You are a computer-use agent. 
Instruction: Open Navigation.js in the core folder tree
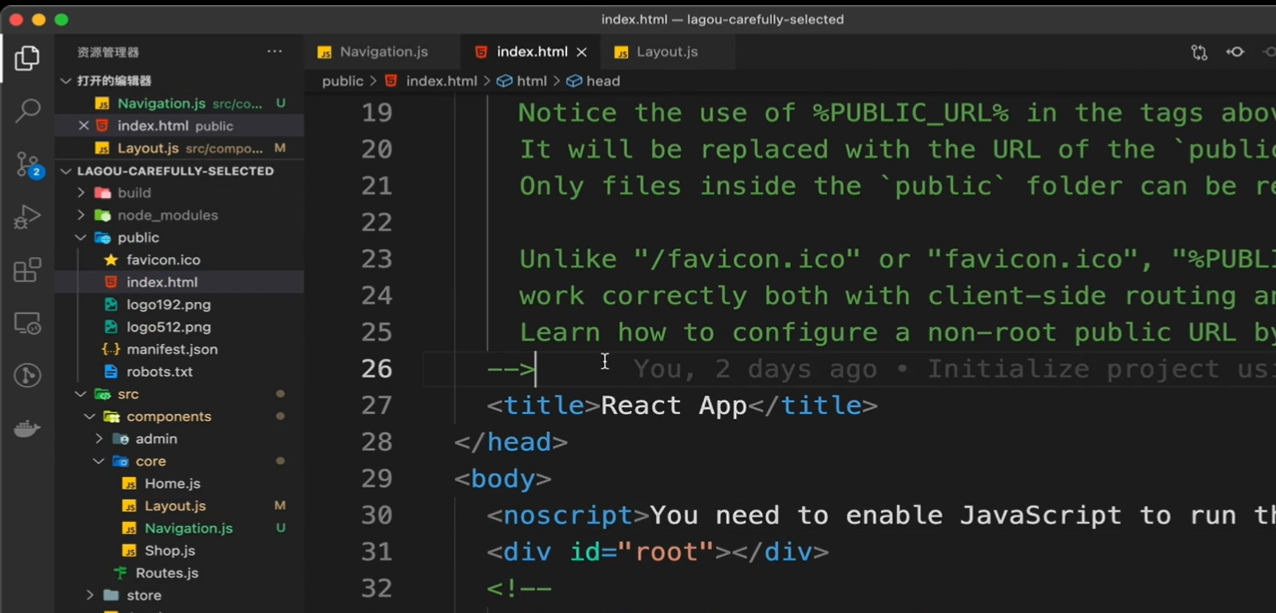coord(188,528)
